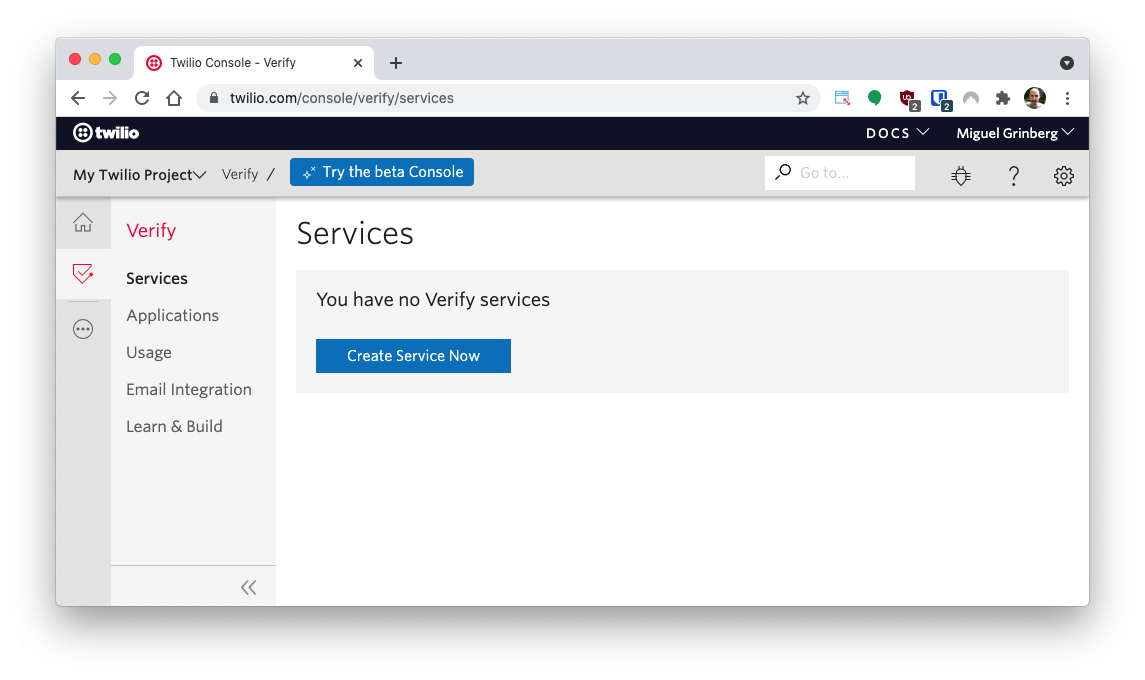Open Email Integration menu item
This screenshot has width=1145, height=680.
[188, 389]
